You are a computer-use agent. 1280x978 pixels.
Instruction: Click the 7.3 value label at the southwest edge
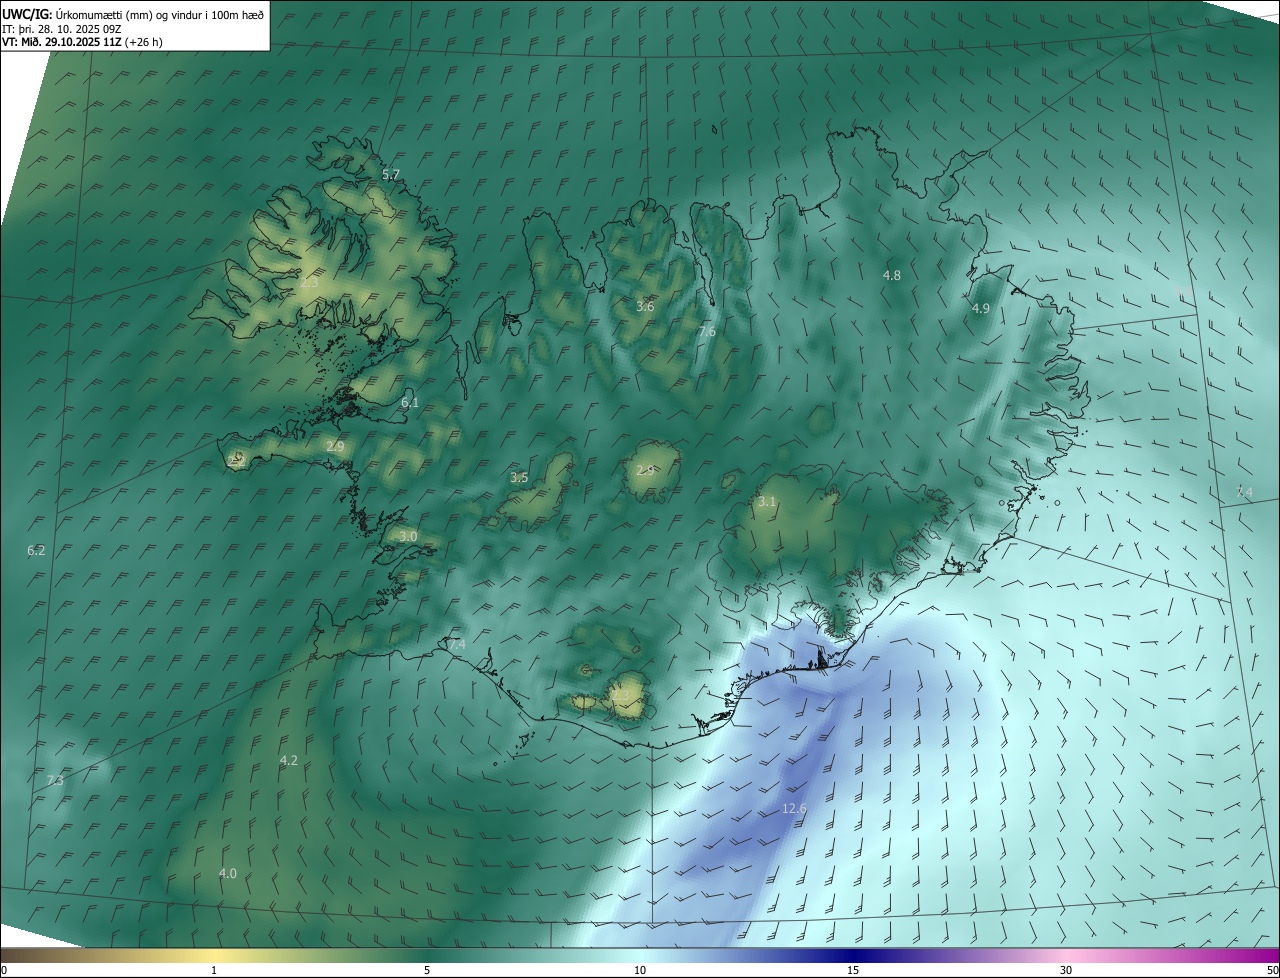55,780
